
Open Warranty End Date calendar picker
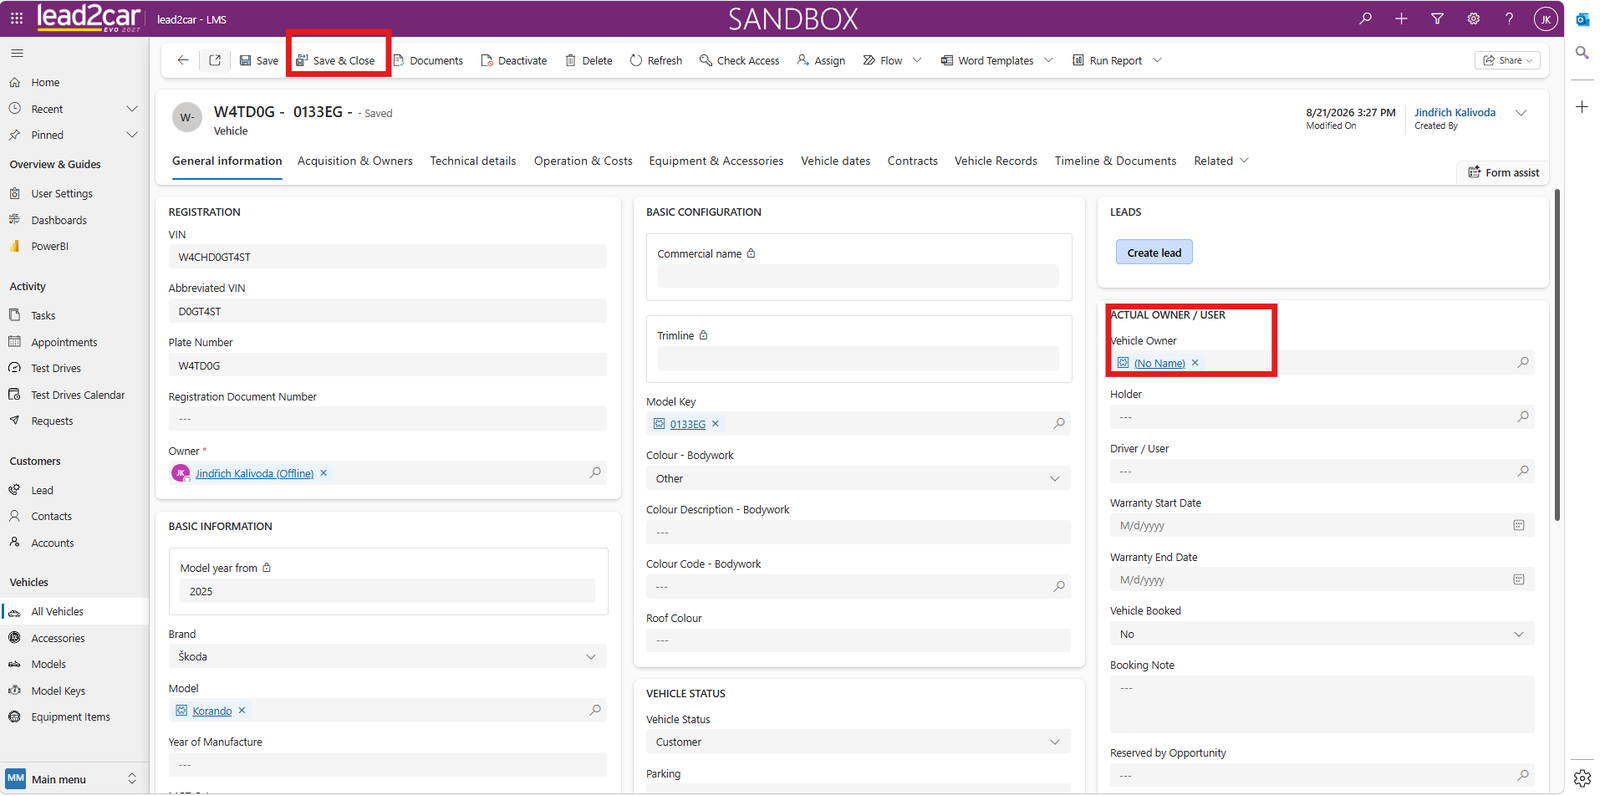tap(1519, 580)
